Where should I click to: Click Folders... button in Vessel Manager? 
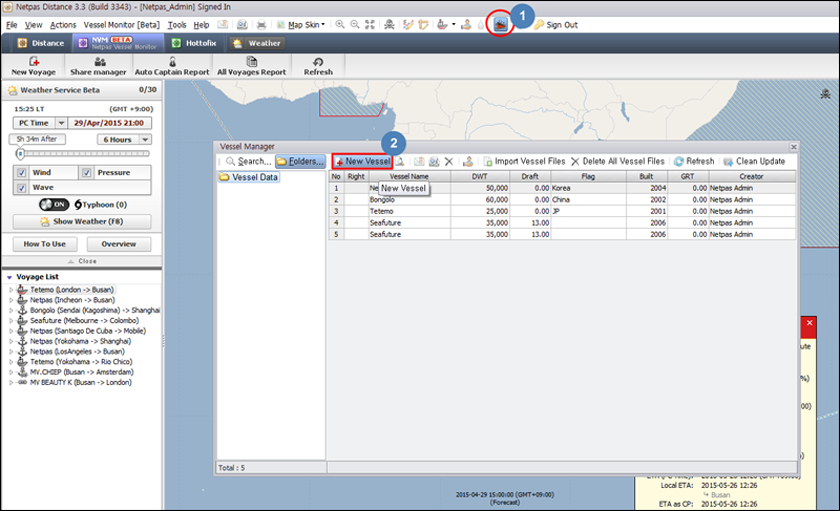pyautogui.click(x=301, y=161)
